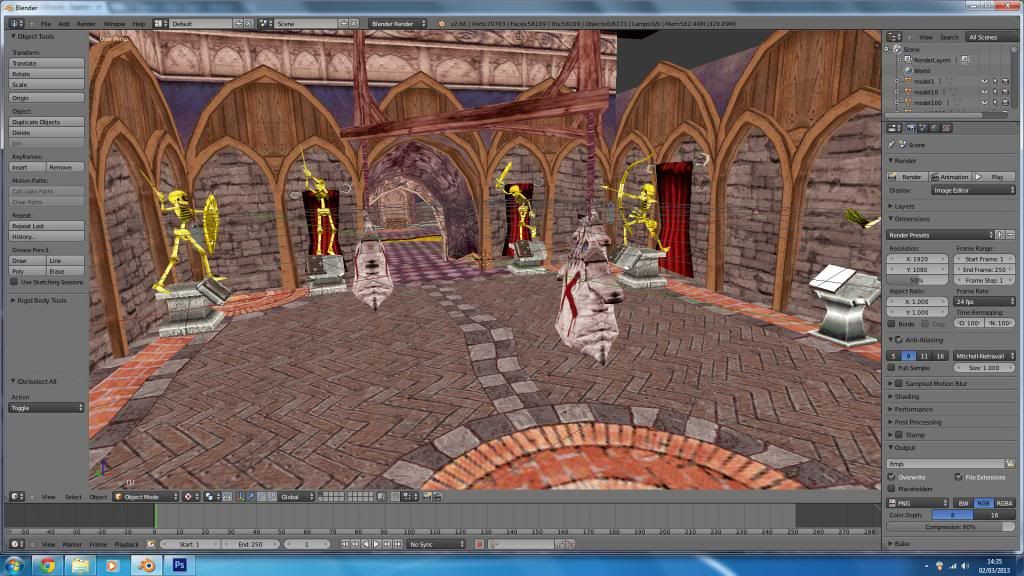Enable the Full Sample checkbox
Screen dimensions: 1024x576
point(892,368)
